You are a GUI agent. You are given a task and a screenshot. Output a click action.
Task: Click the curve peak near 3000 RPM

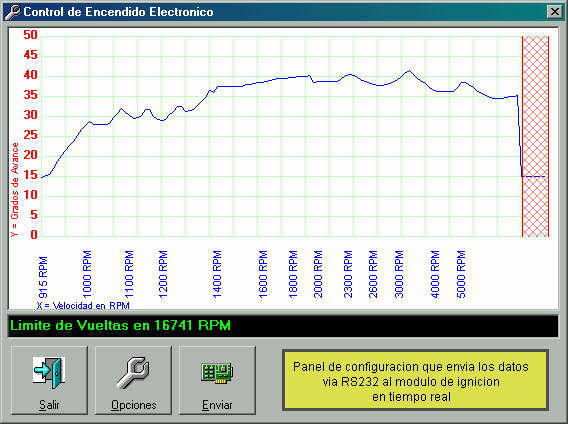point(409,71)
